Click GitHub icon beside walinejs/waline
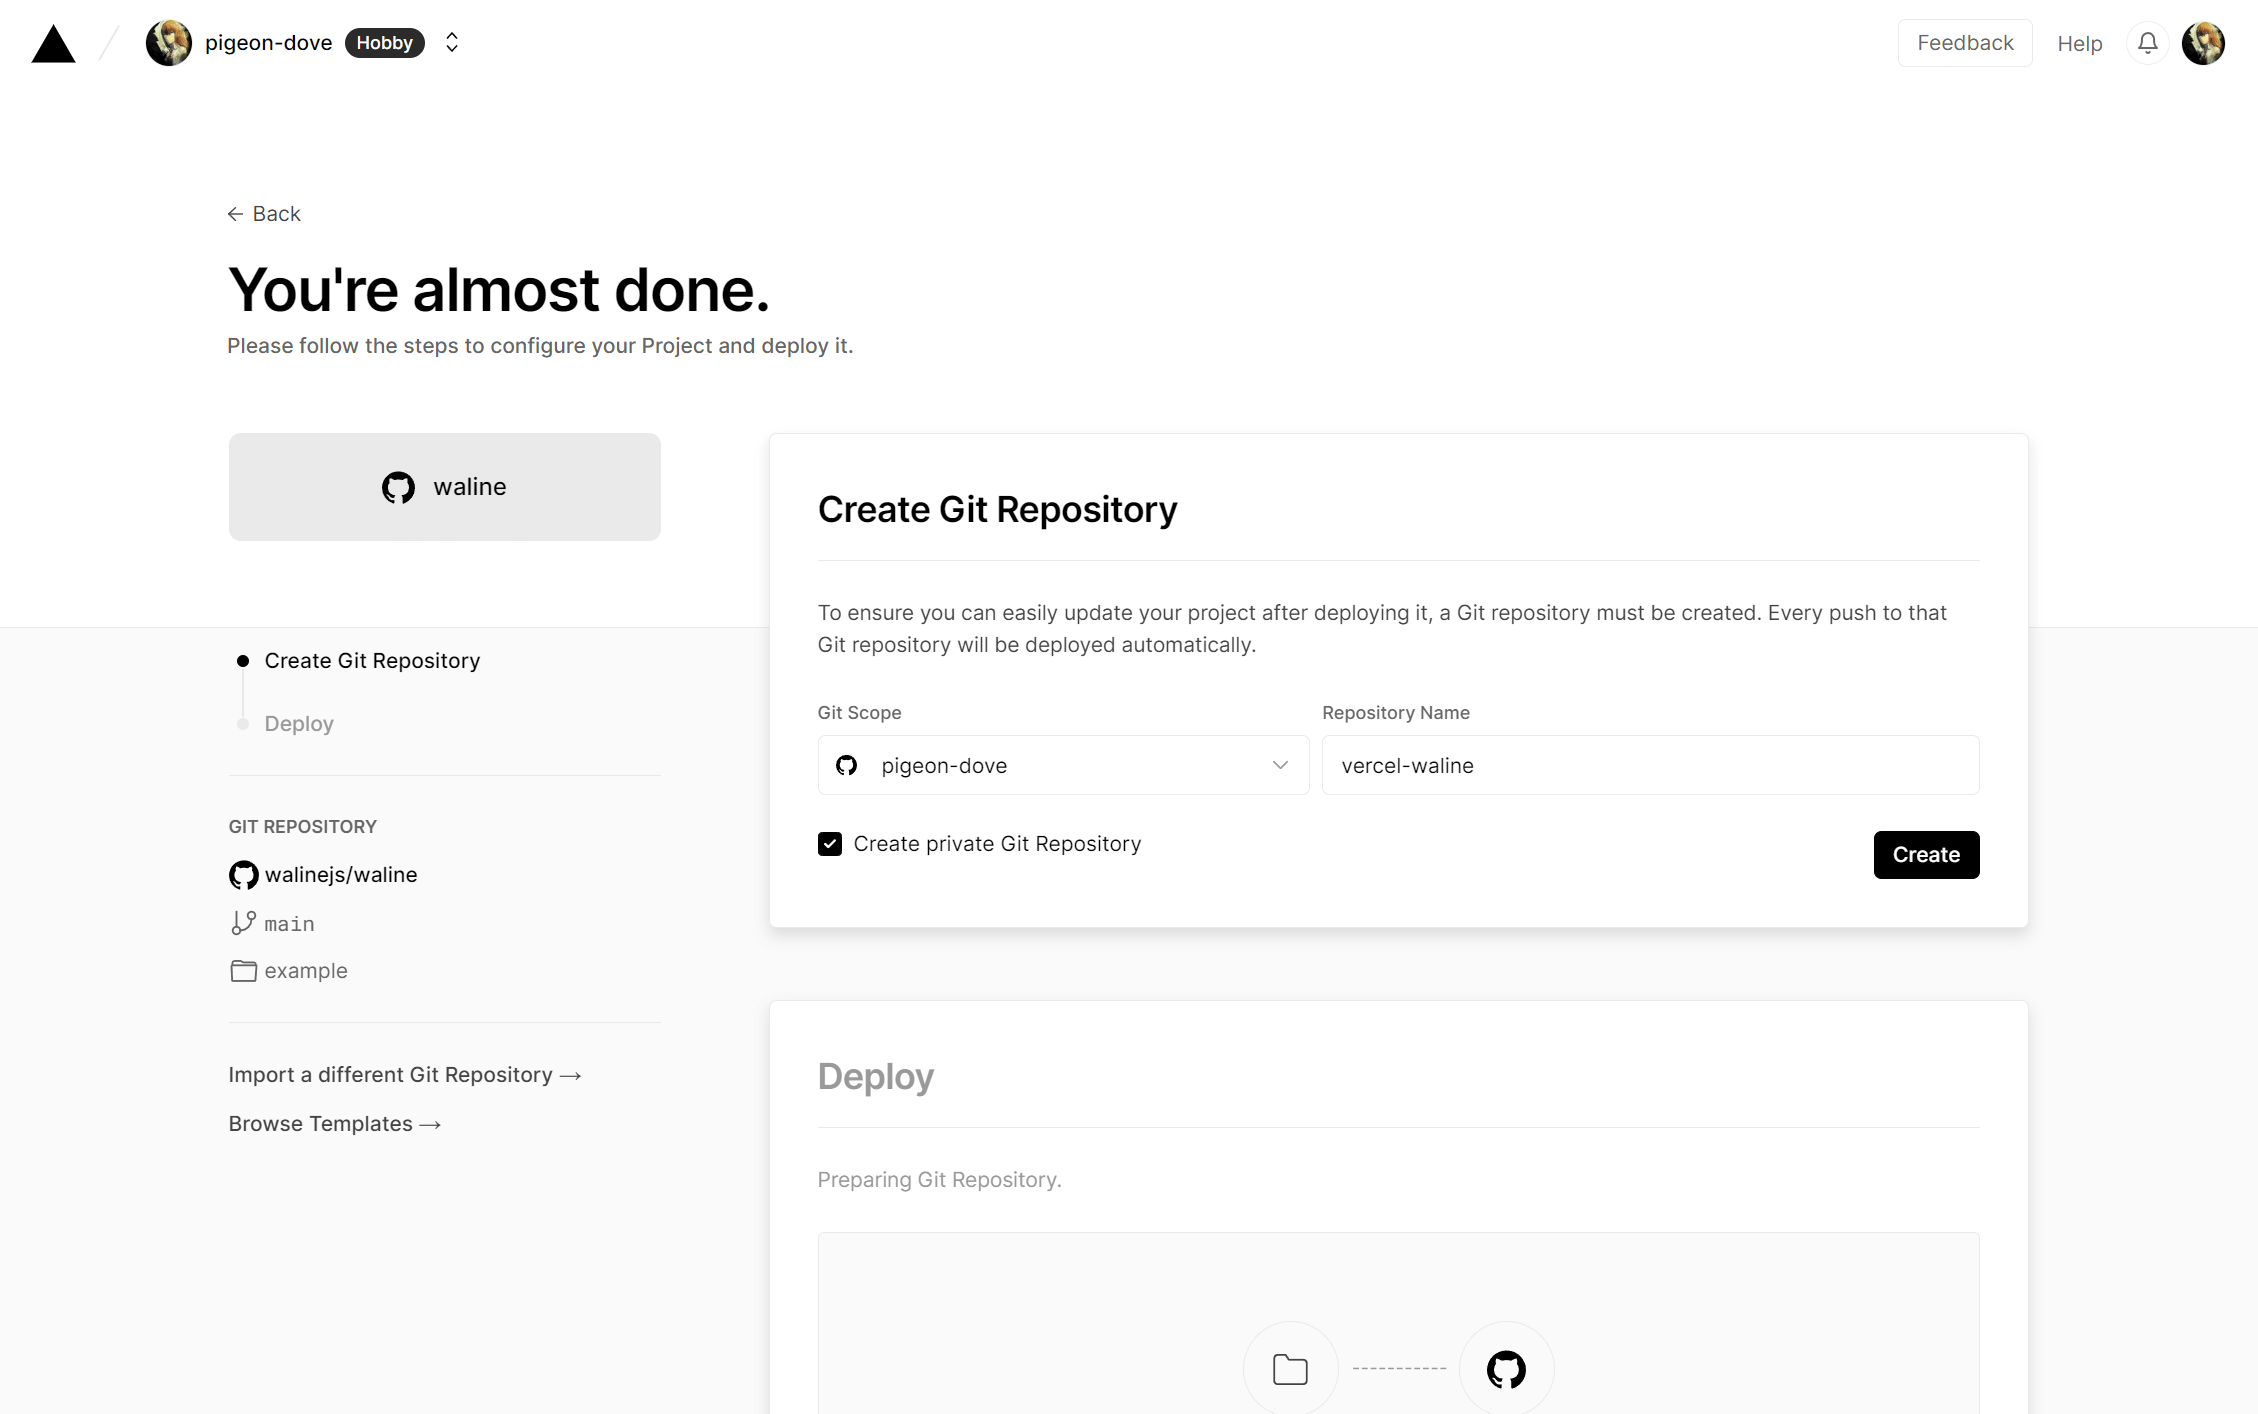The width and height of the screenshot is (2258, 1414). (x=243, y=875)
